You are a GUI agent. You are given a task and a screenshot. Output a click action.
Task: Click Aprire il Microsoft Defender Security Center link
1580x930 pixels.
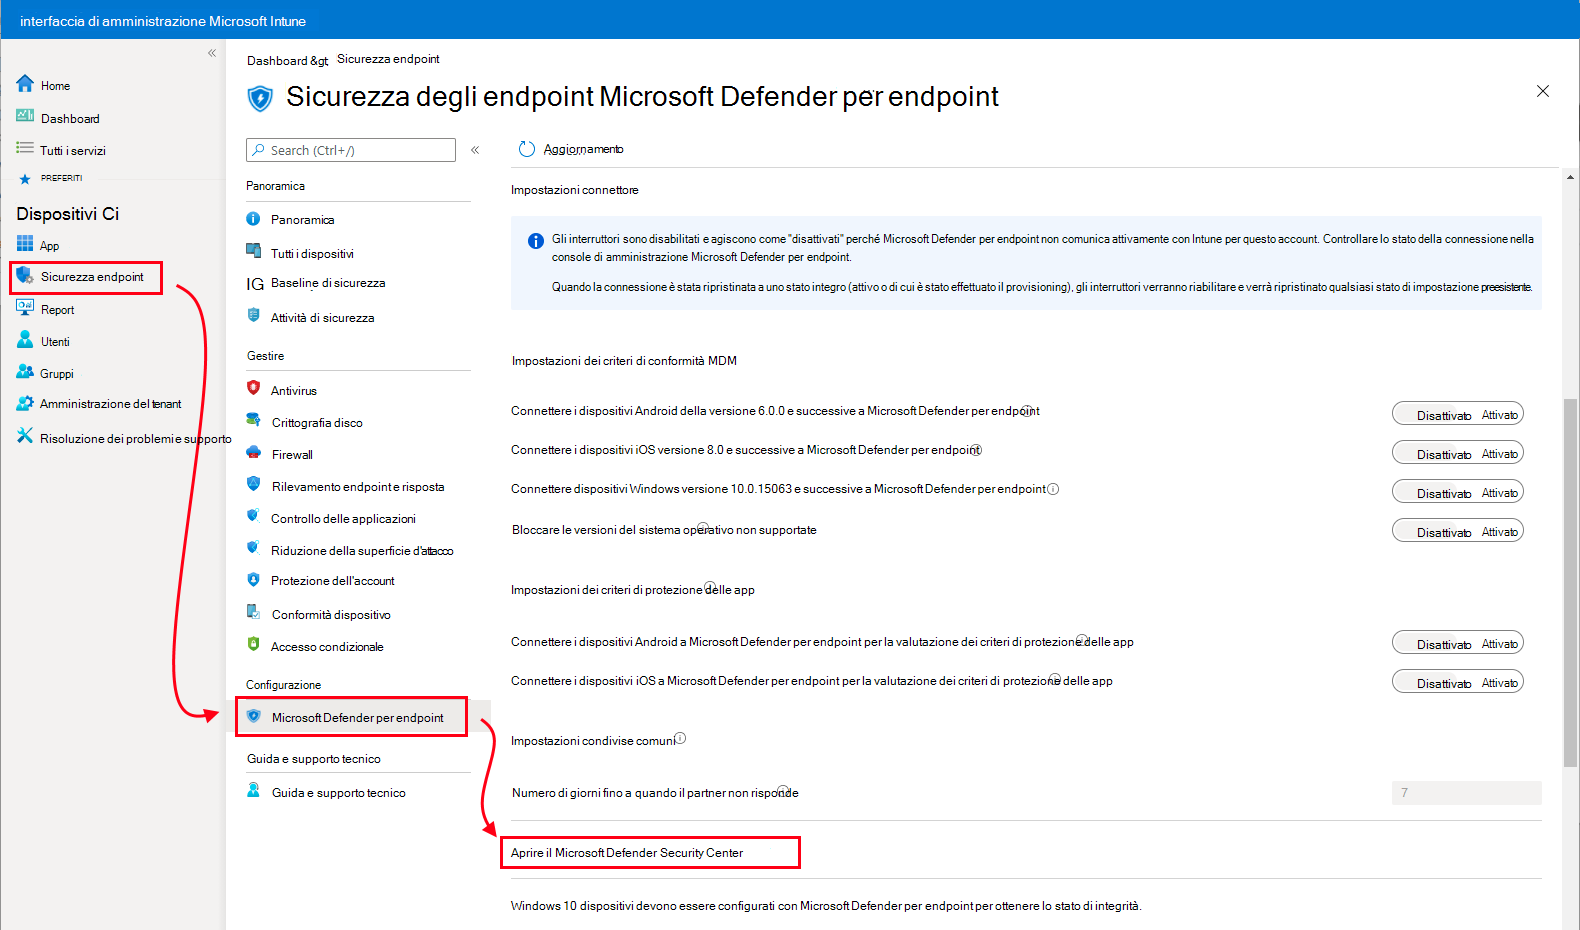627,853
